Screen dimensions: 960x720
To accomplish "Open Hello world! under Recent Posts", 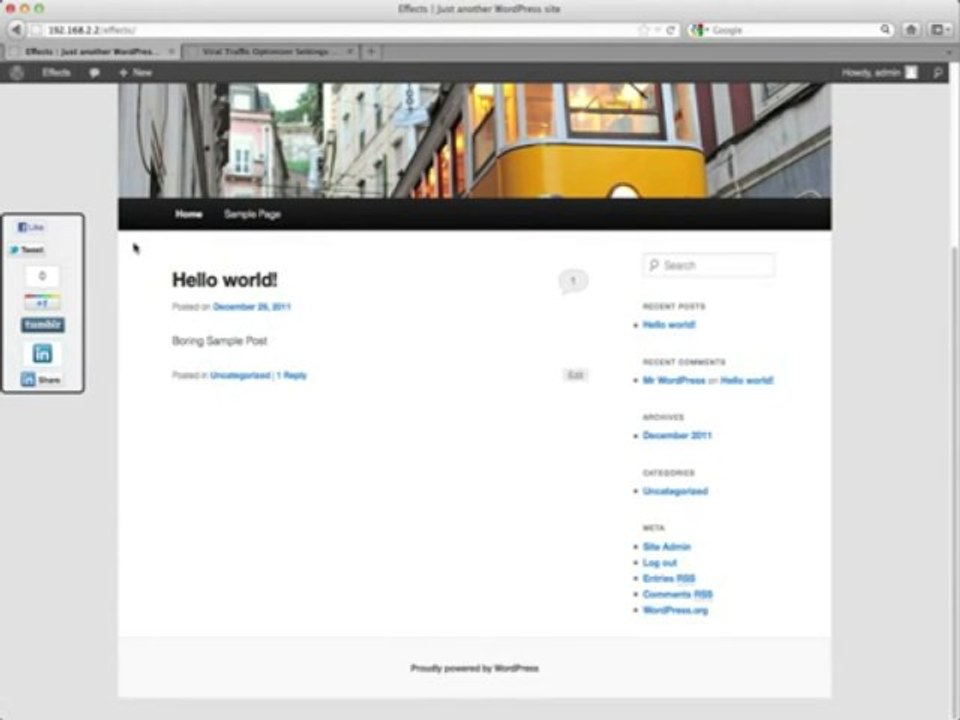I will (x=669, y=324).
